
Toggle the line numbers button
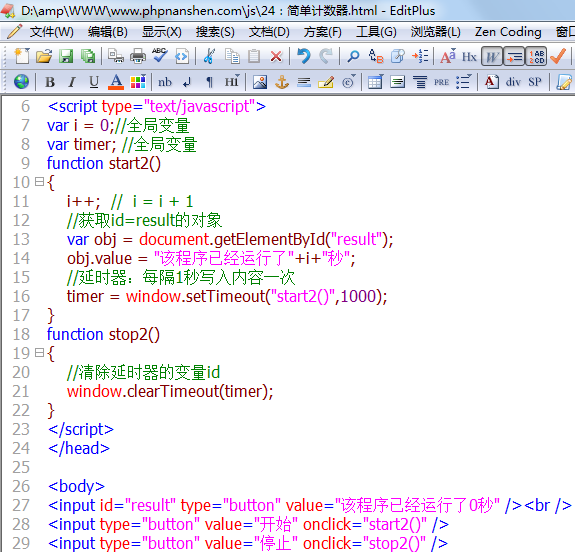point(536,56)
